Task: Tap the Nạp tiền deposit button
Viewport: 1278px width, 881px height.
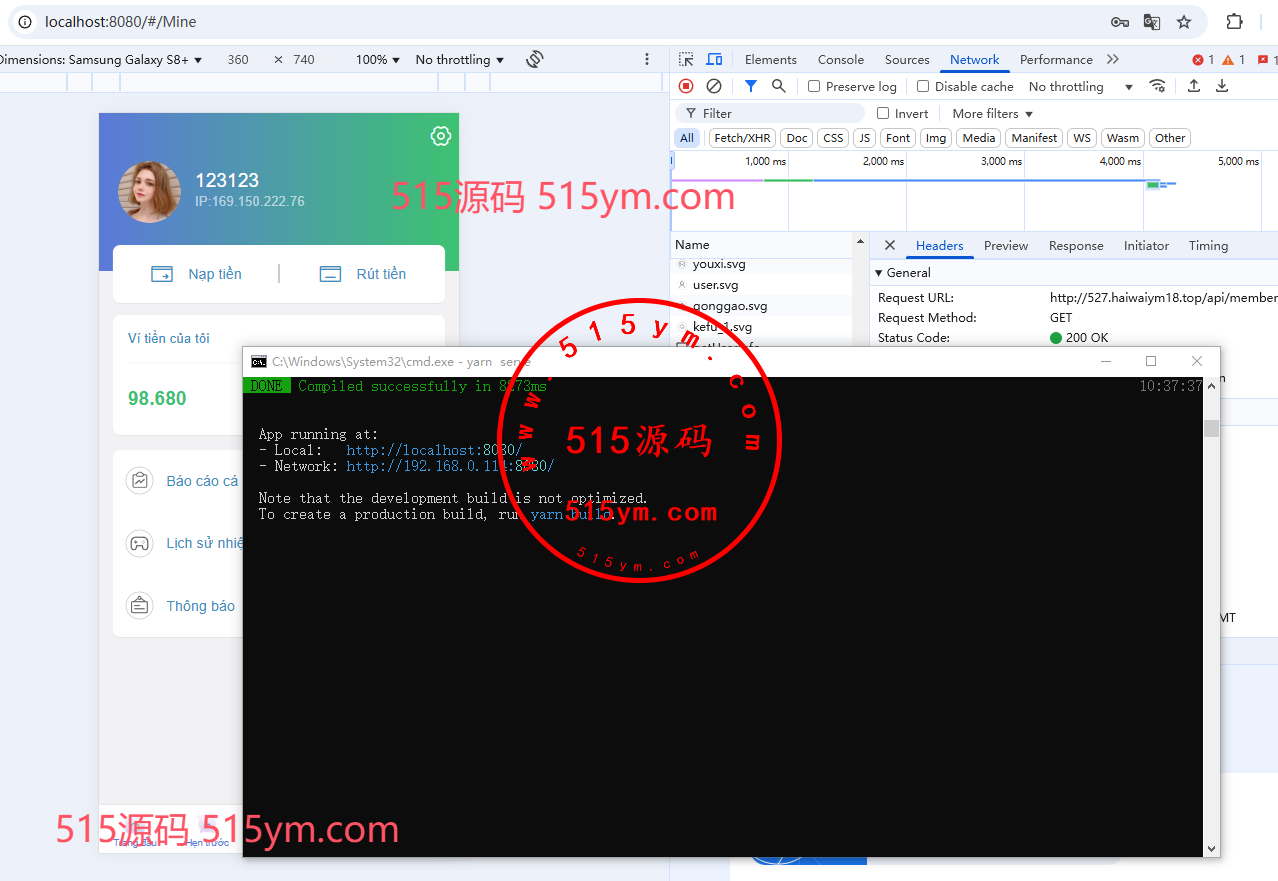Action: [x=197, y=274]
